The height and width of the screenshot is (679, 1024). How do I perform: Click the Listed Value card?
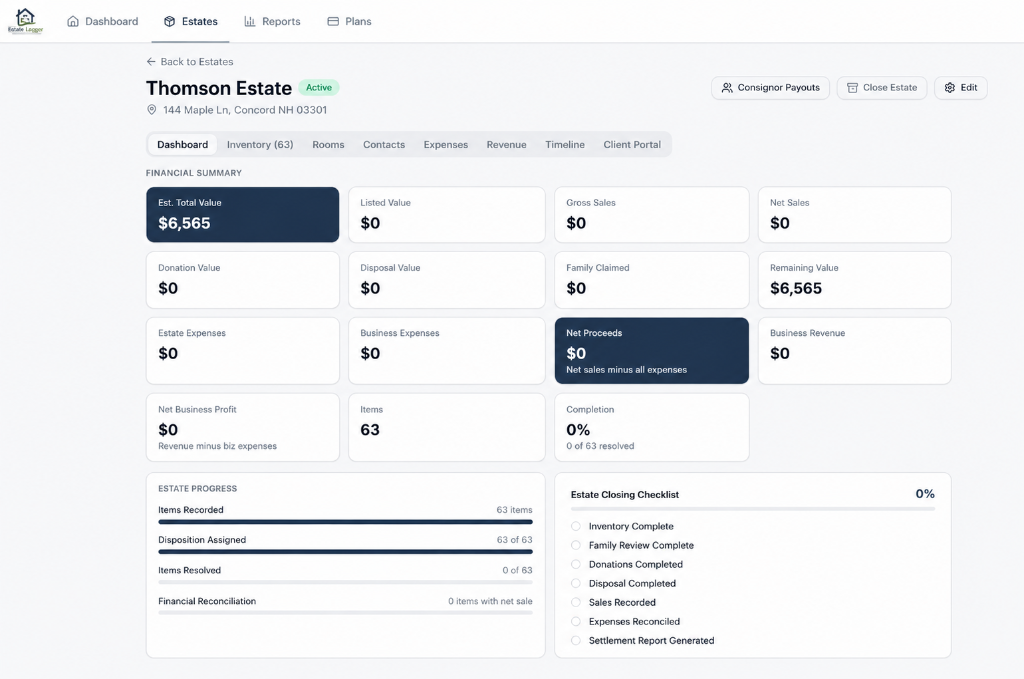point(447,215)
